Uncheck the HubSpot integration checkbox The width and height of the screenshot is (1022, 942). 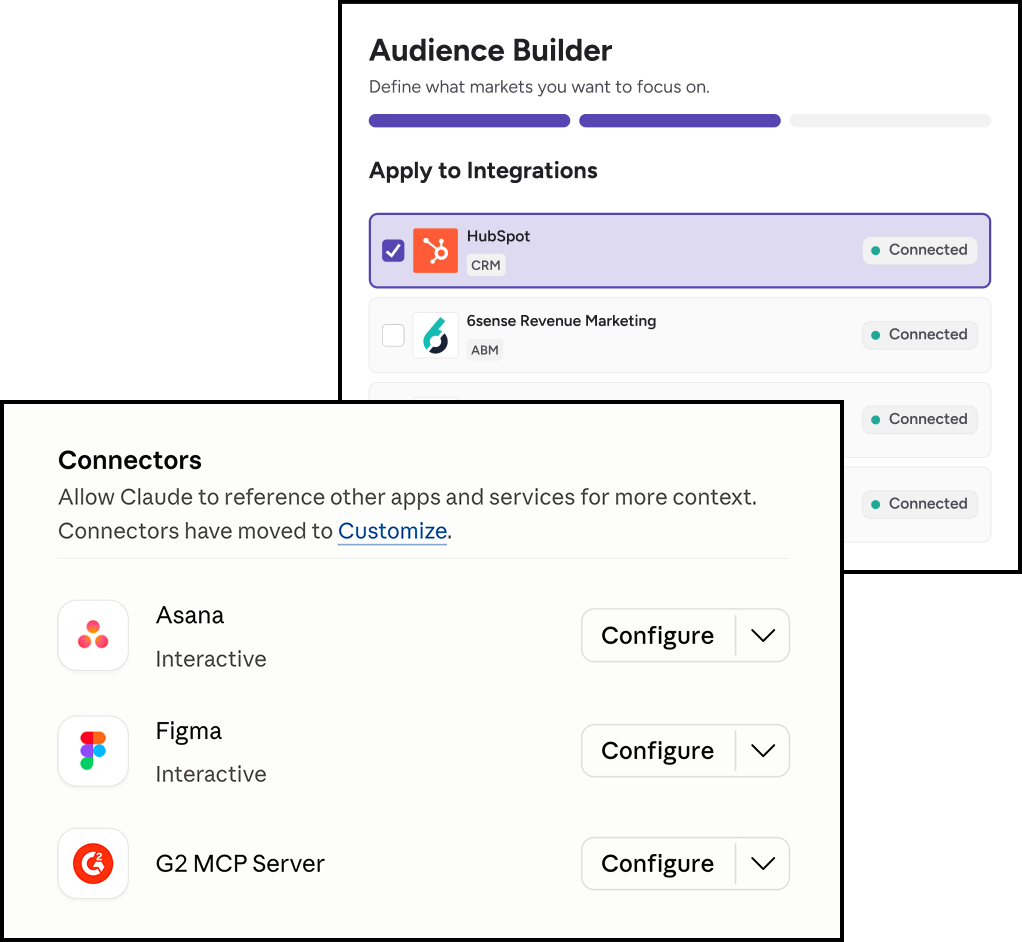[393, 250]
